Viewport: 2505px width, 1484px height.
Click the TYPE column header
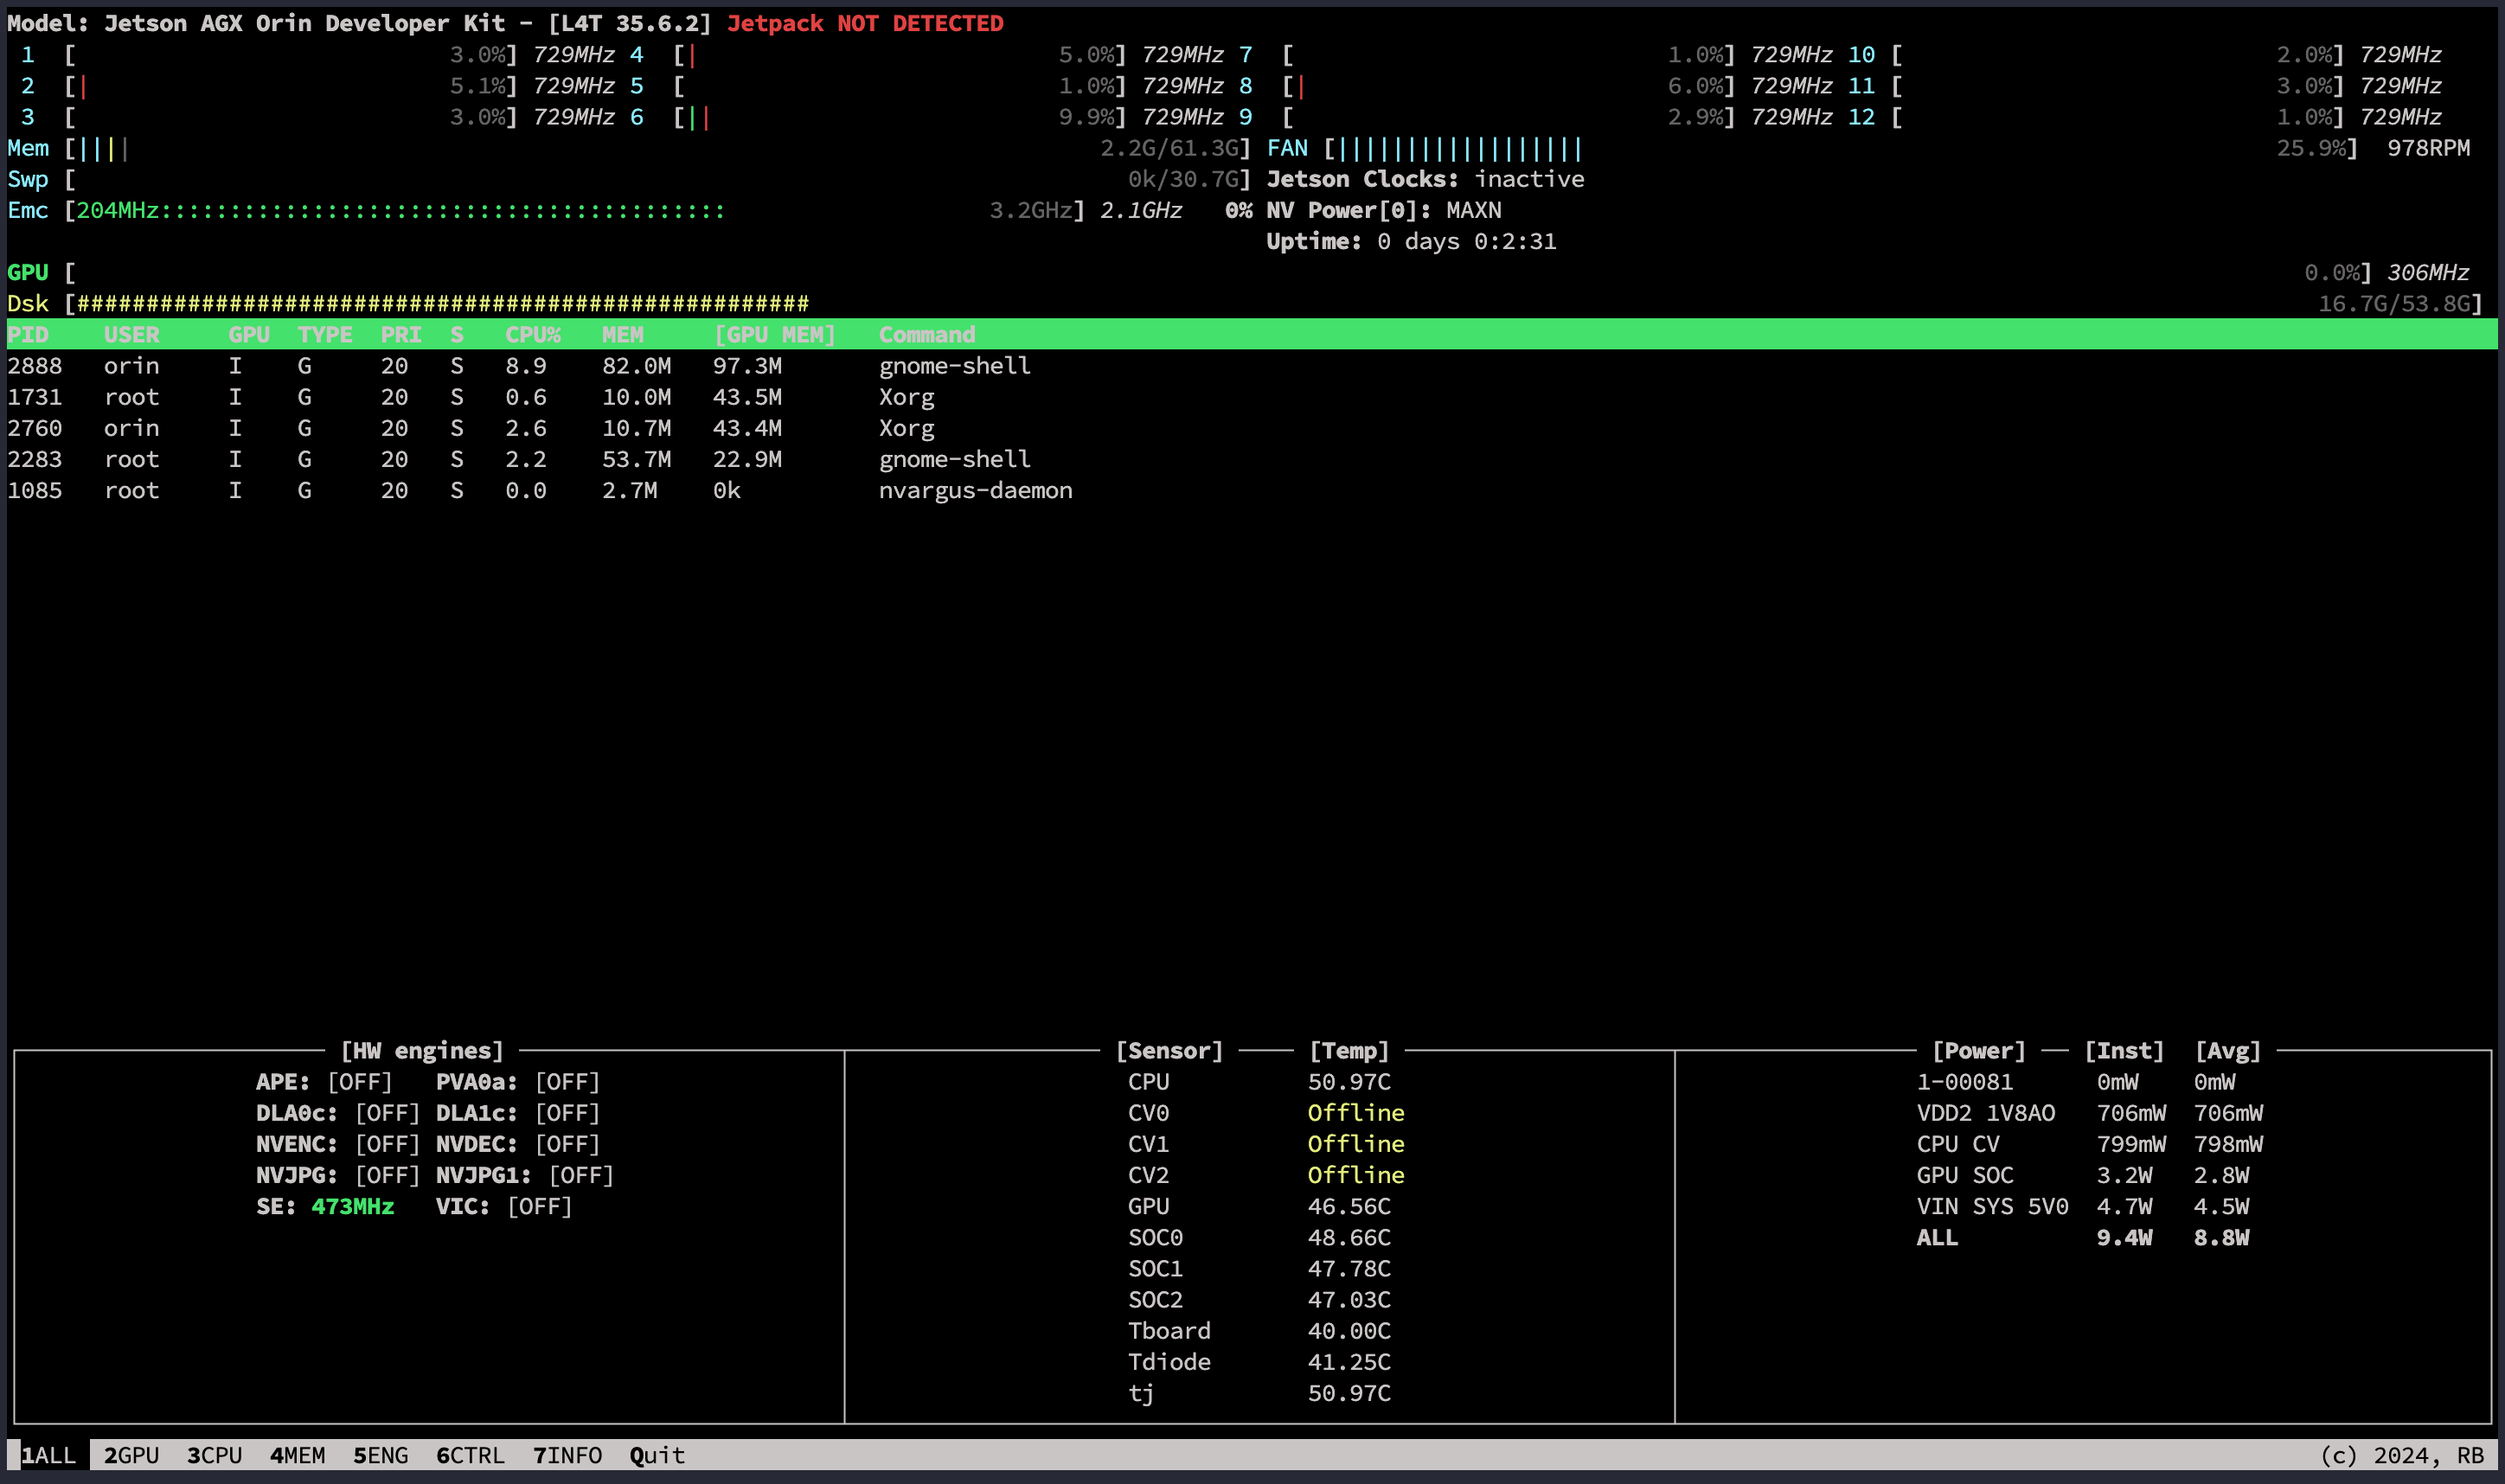(325, 334)
